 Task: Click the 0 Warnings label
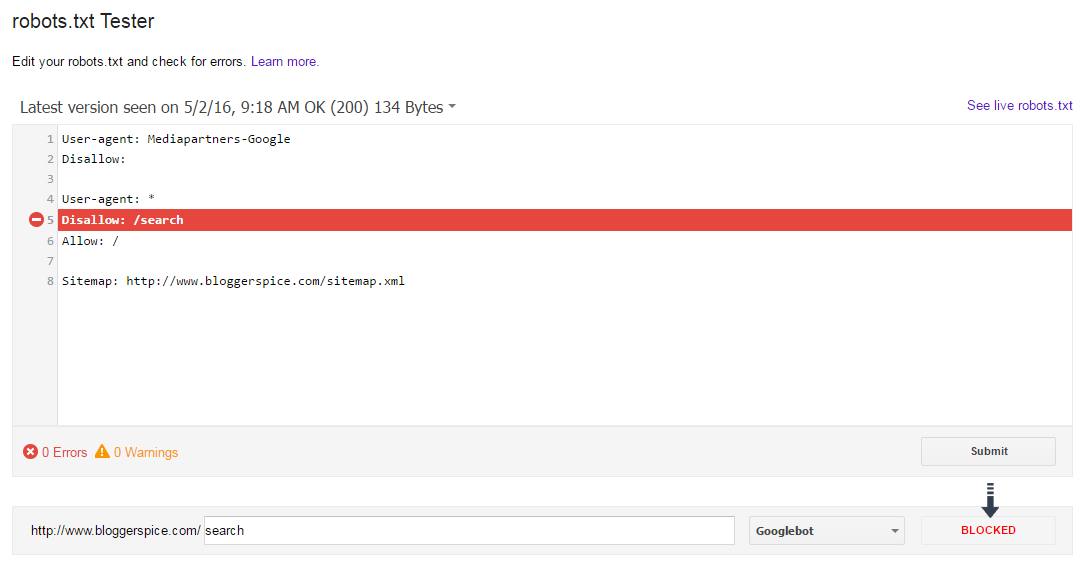pyautogui.click(x=146, y=452)
